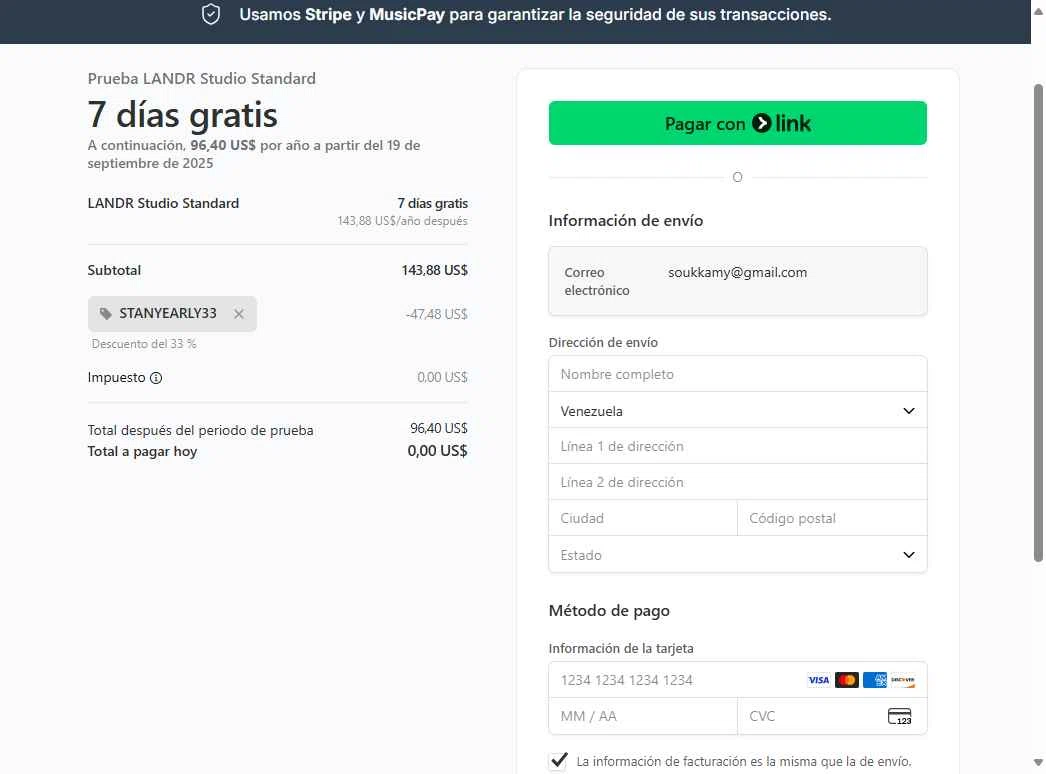The image size is (1046, 774).
Task: Click the Línea 2 de dirección field
Action: pos(737,482)
